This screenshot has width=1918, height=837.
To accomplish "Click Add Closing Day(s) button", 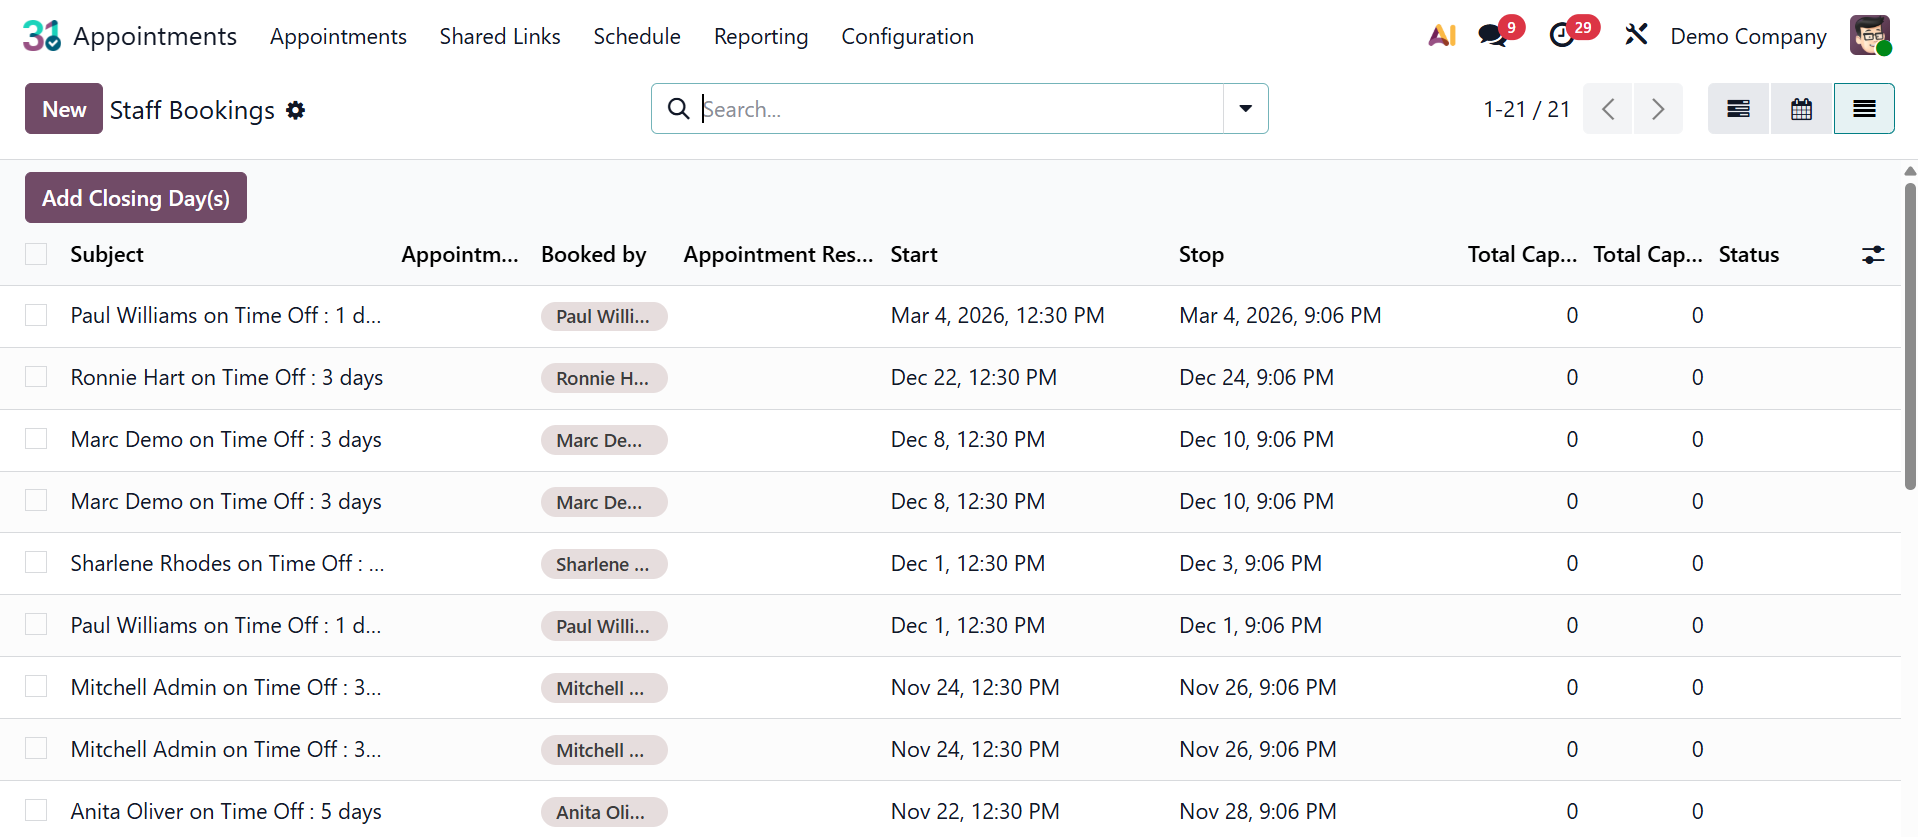I will coord(136,198).
